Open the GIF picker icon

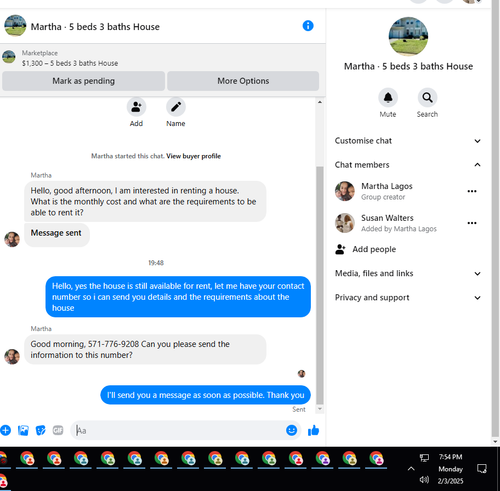[58, 430]
